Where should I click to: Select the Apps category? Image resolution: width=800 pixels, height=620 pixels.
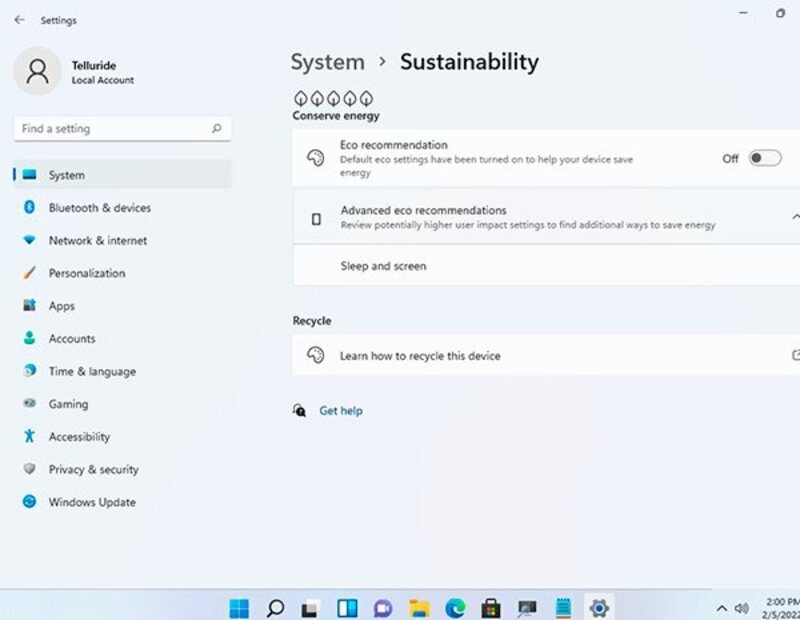coord(62,306)
